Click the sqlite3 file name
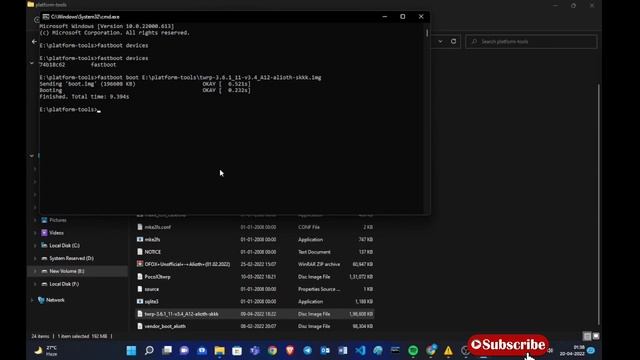This screenshot has height=360, width=640. pos(151,301)
